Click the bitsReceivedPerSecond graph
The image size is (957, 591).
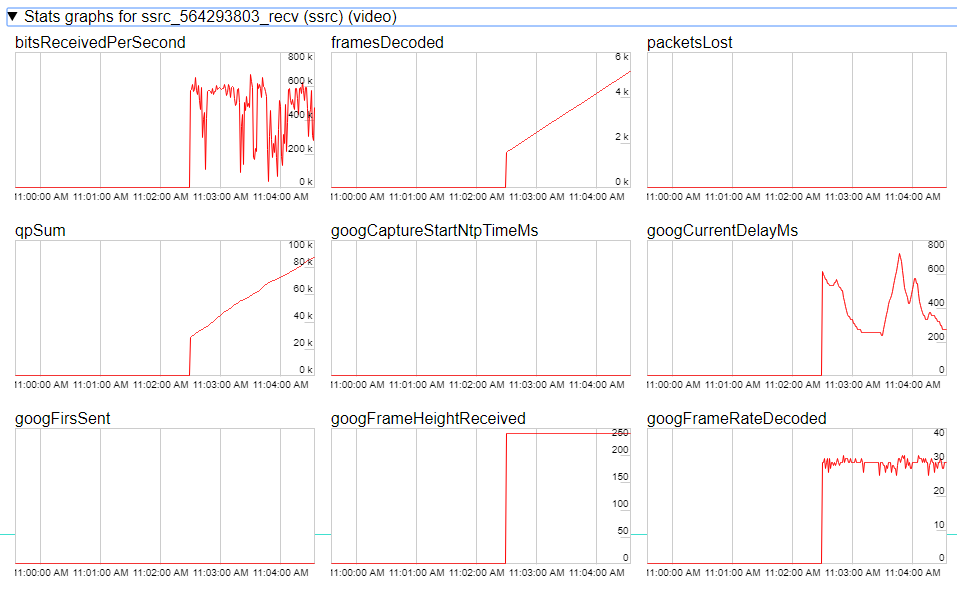pos(165,120)
